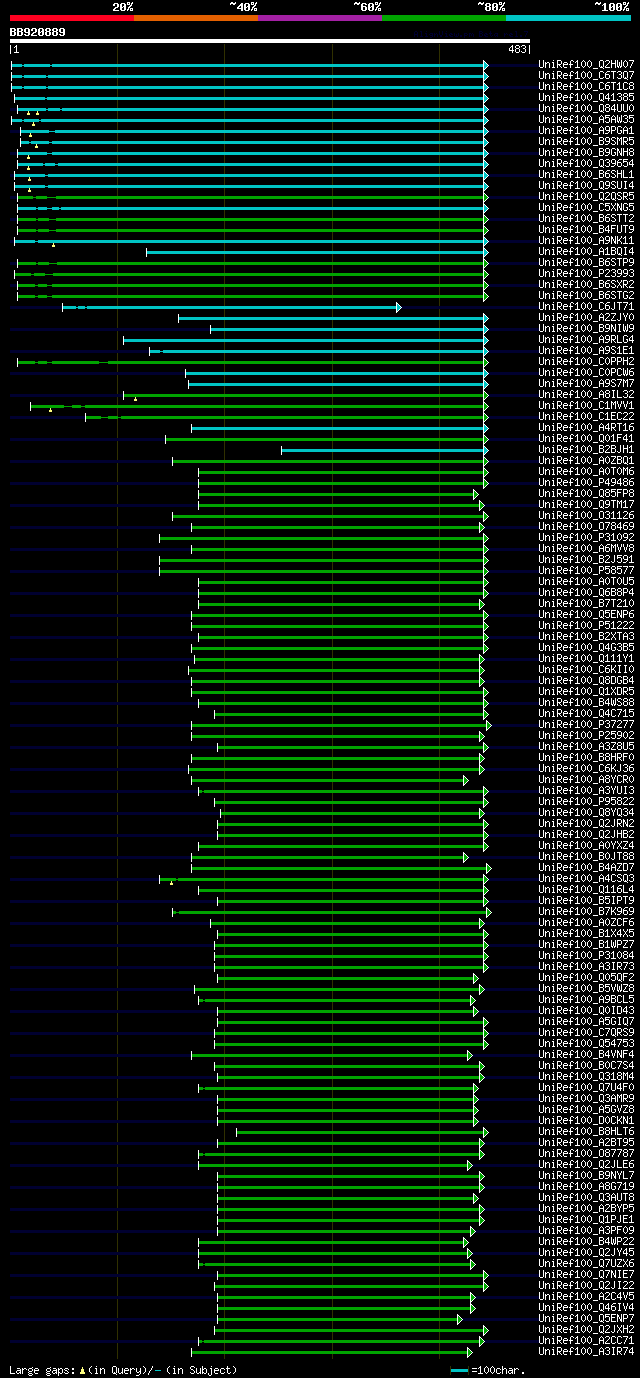Select the UniRef100_A9NK11 label

click(x=586, y=240)
